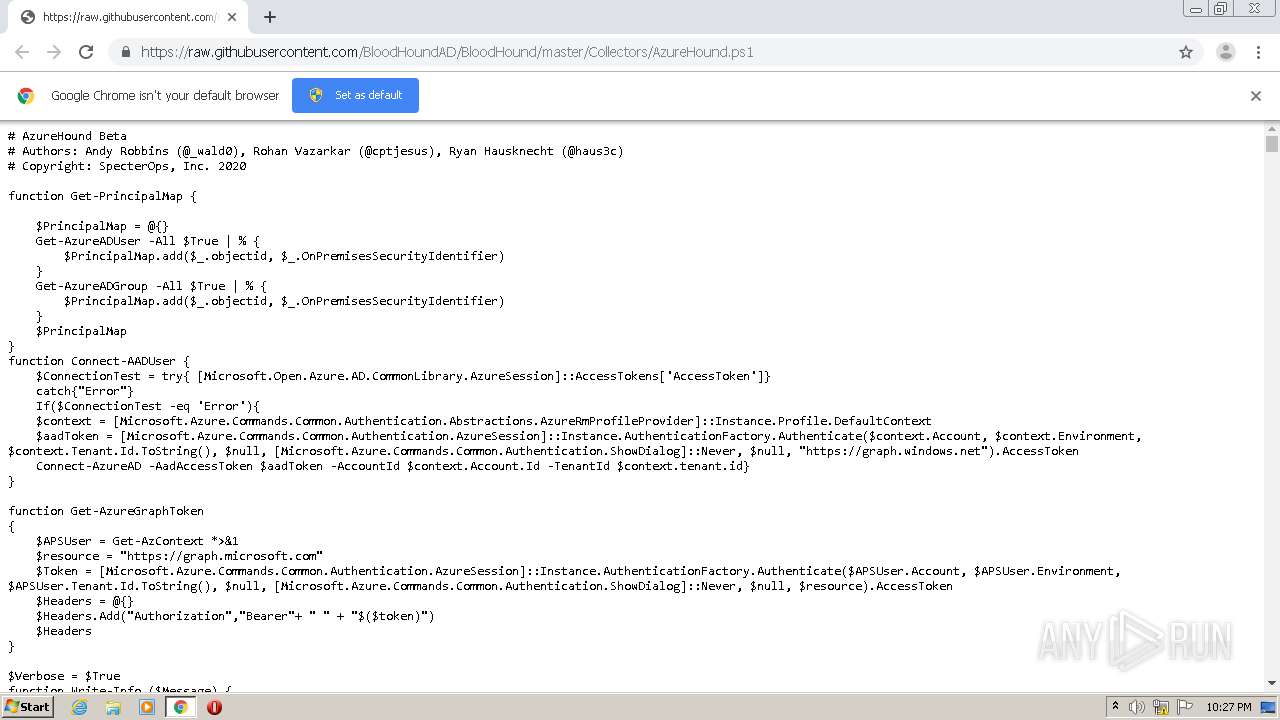Click the "$Verbose = $True" line
The image size is (1280, 720).
tap(64, 676)
